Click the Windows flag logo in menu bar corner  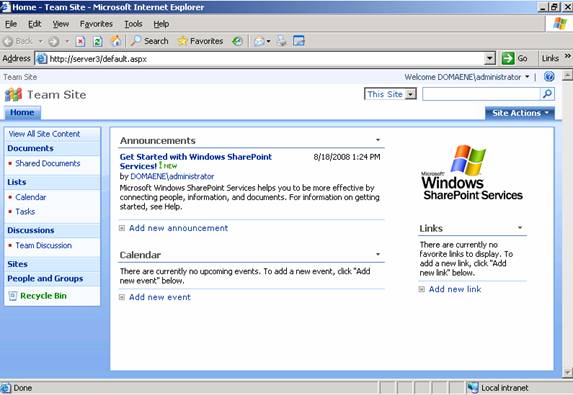(x=559, y=24)
